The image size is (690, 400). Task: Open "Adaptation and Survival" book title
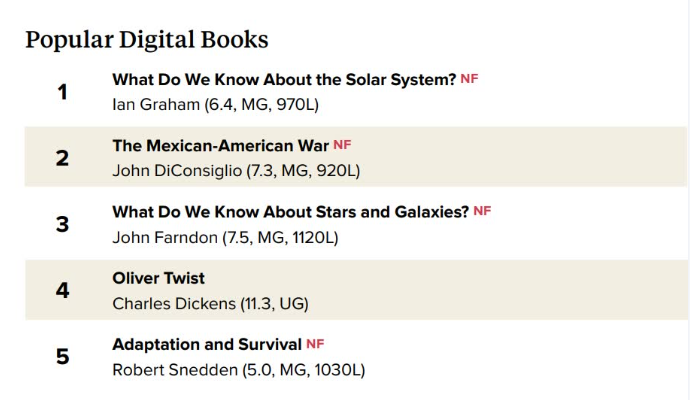click(207, 345)
